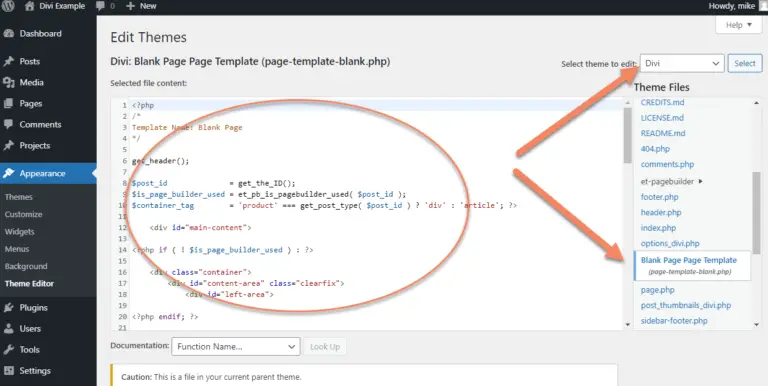768x386 pixels.
Task: Open Posts via the pushpin icon
Action: click(8, 62)
